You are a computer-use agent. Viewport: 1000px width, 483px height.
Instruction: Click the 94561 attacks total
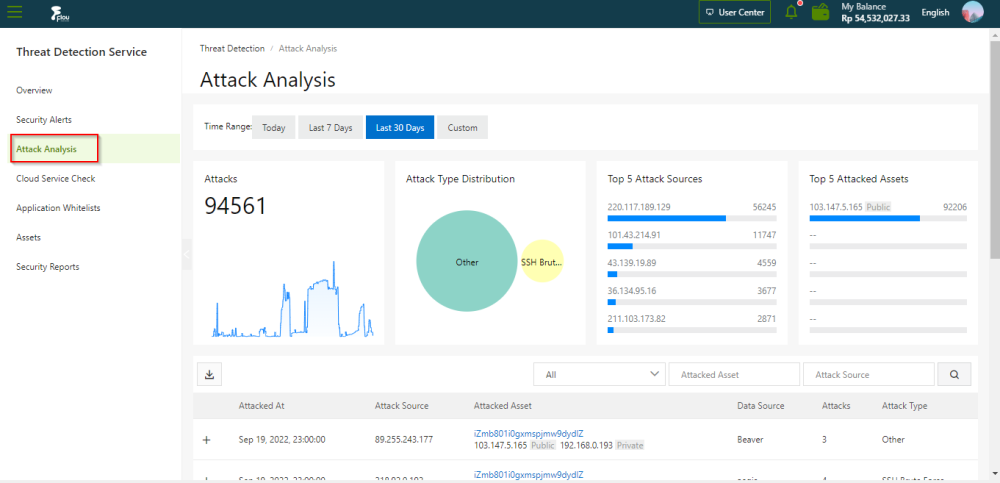click(x=235, y=205)
